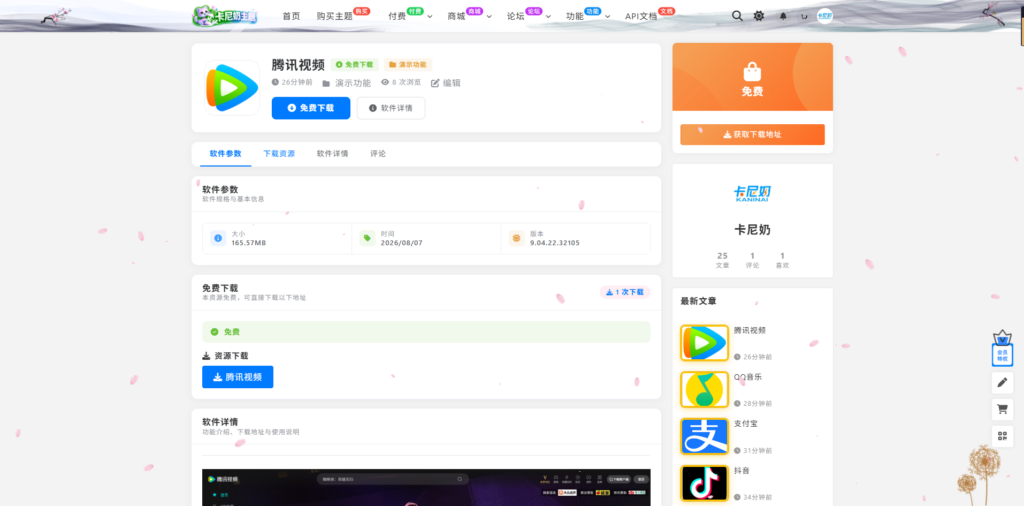1024x506 pixels.
Task: Click the 软件详情 button under title
Action: click(x=391, y=108)
